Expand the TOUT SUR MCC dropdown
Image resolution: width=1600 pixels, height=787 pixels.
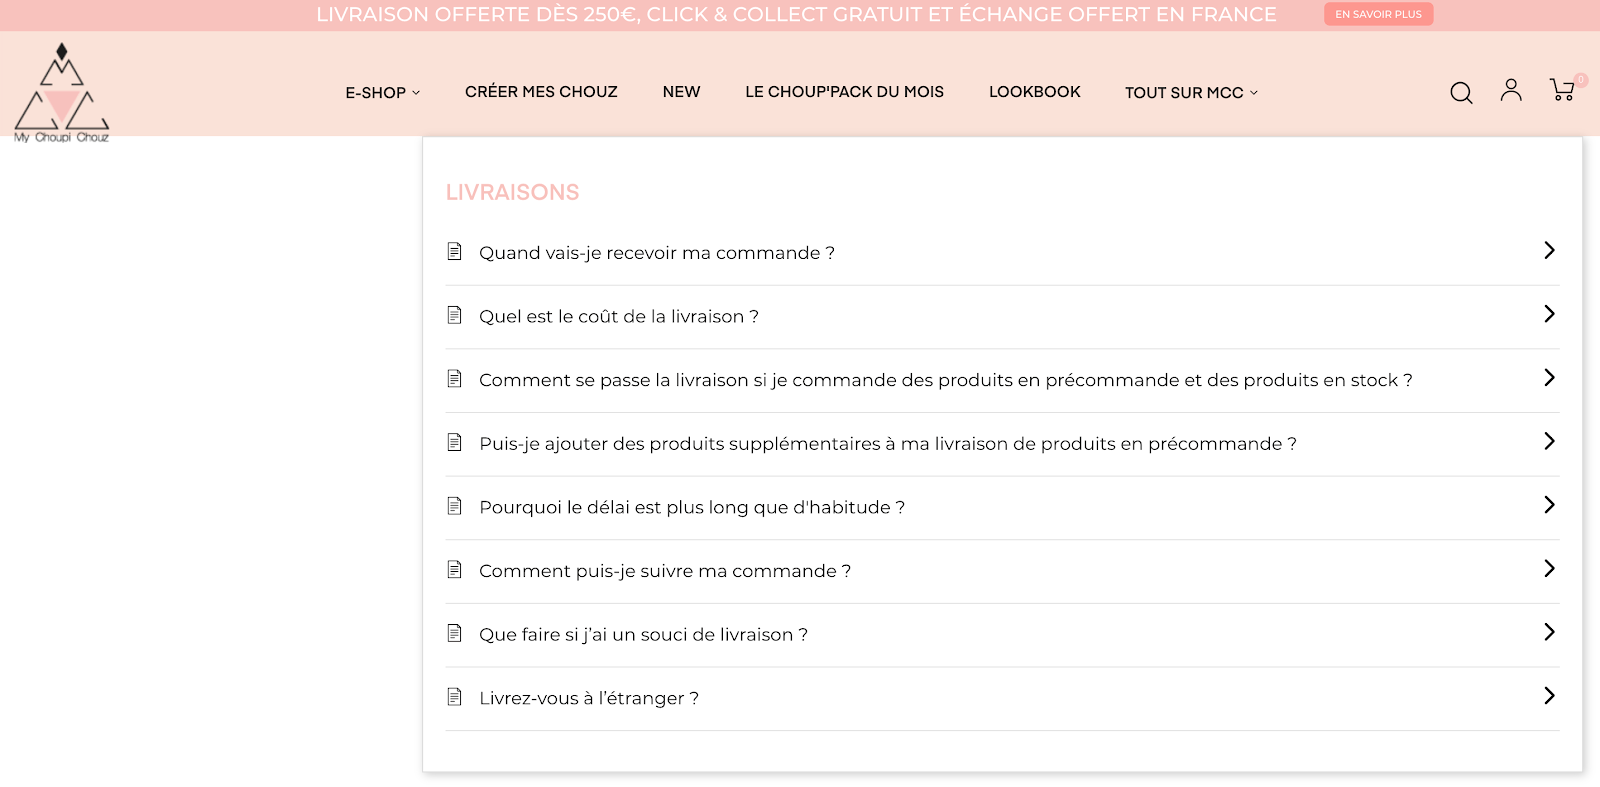pyautogui.click(x=1190, y=92)
